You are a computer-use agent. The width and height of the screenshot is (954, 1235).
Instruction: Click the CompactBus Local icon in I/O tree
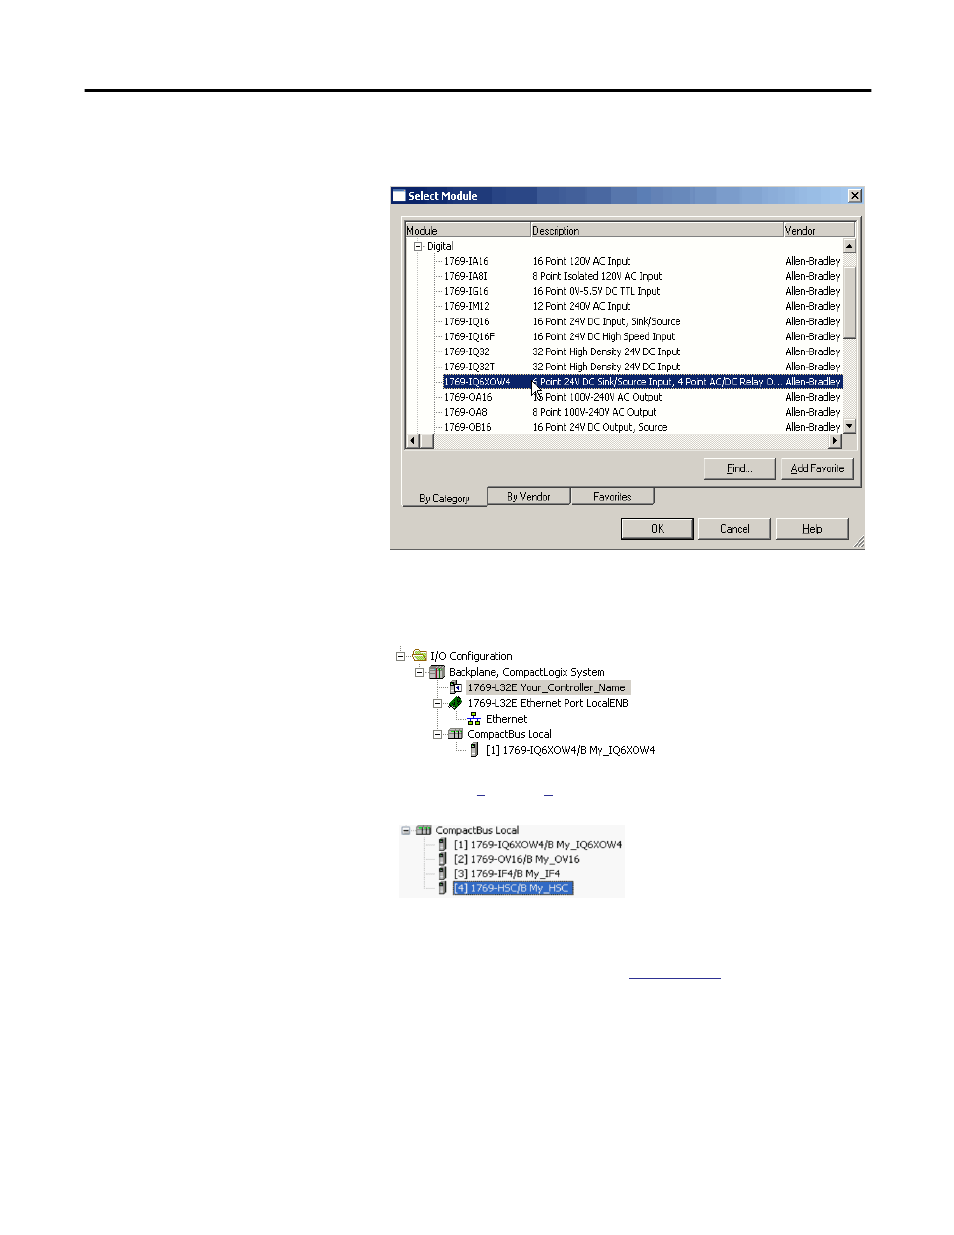click(x=456, y=734)
